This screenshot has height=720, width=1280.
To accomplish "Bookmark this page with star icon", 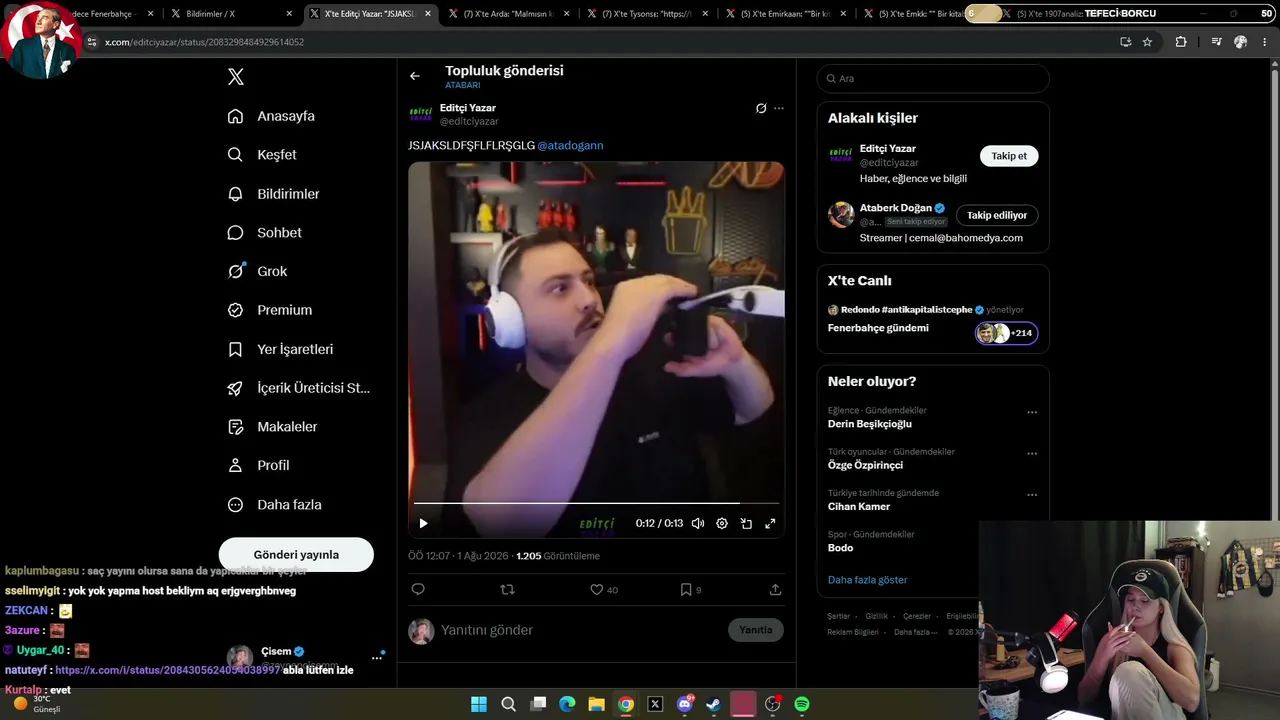I will click(1147, 42).
